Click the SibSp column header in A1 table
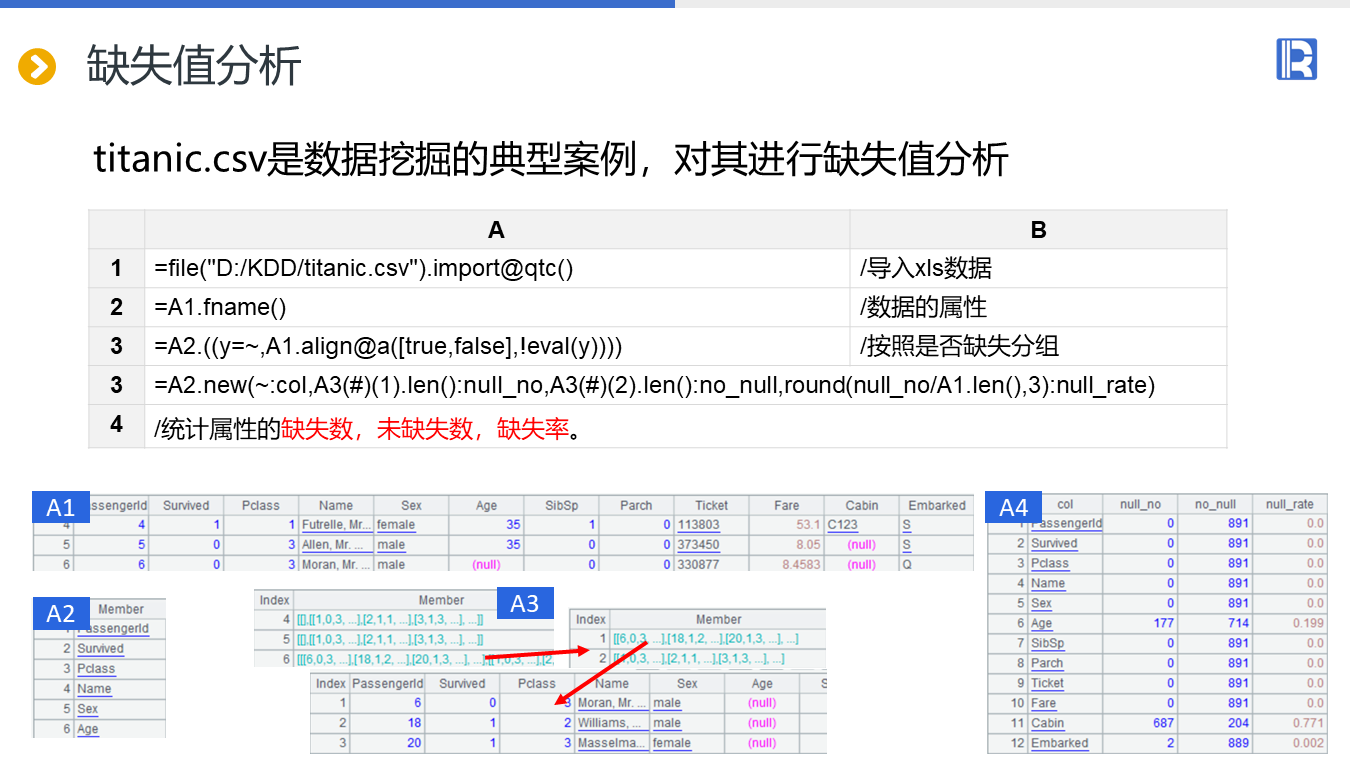Image resolution: width=1350 pixels, height=759 pixels. [x=561, y=505]
